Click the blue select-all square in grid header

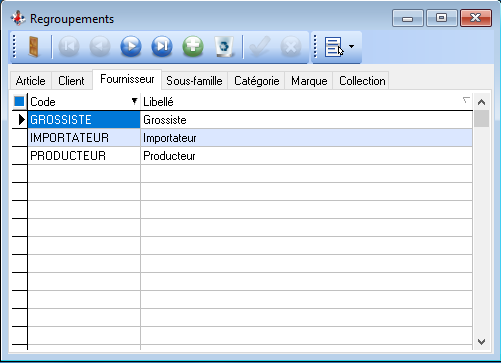(19, 101)
